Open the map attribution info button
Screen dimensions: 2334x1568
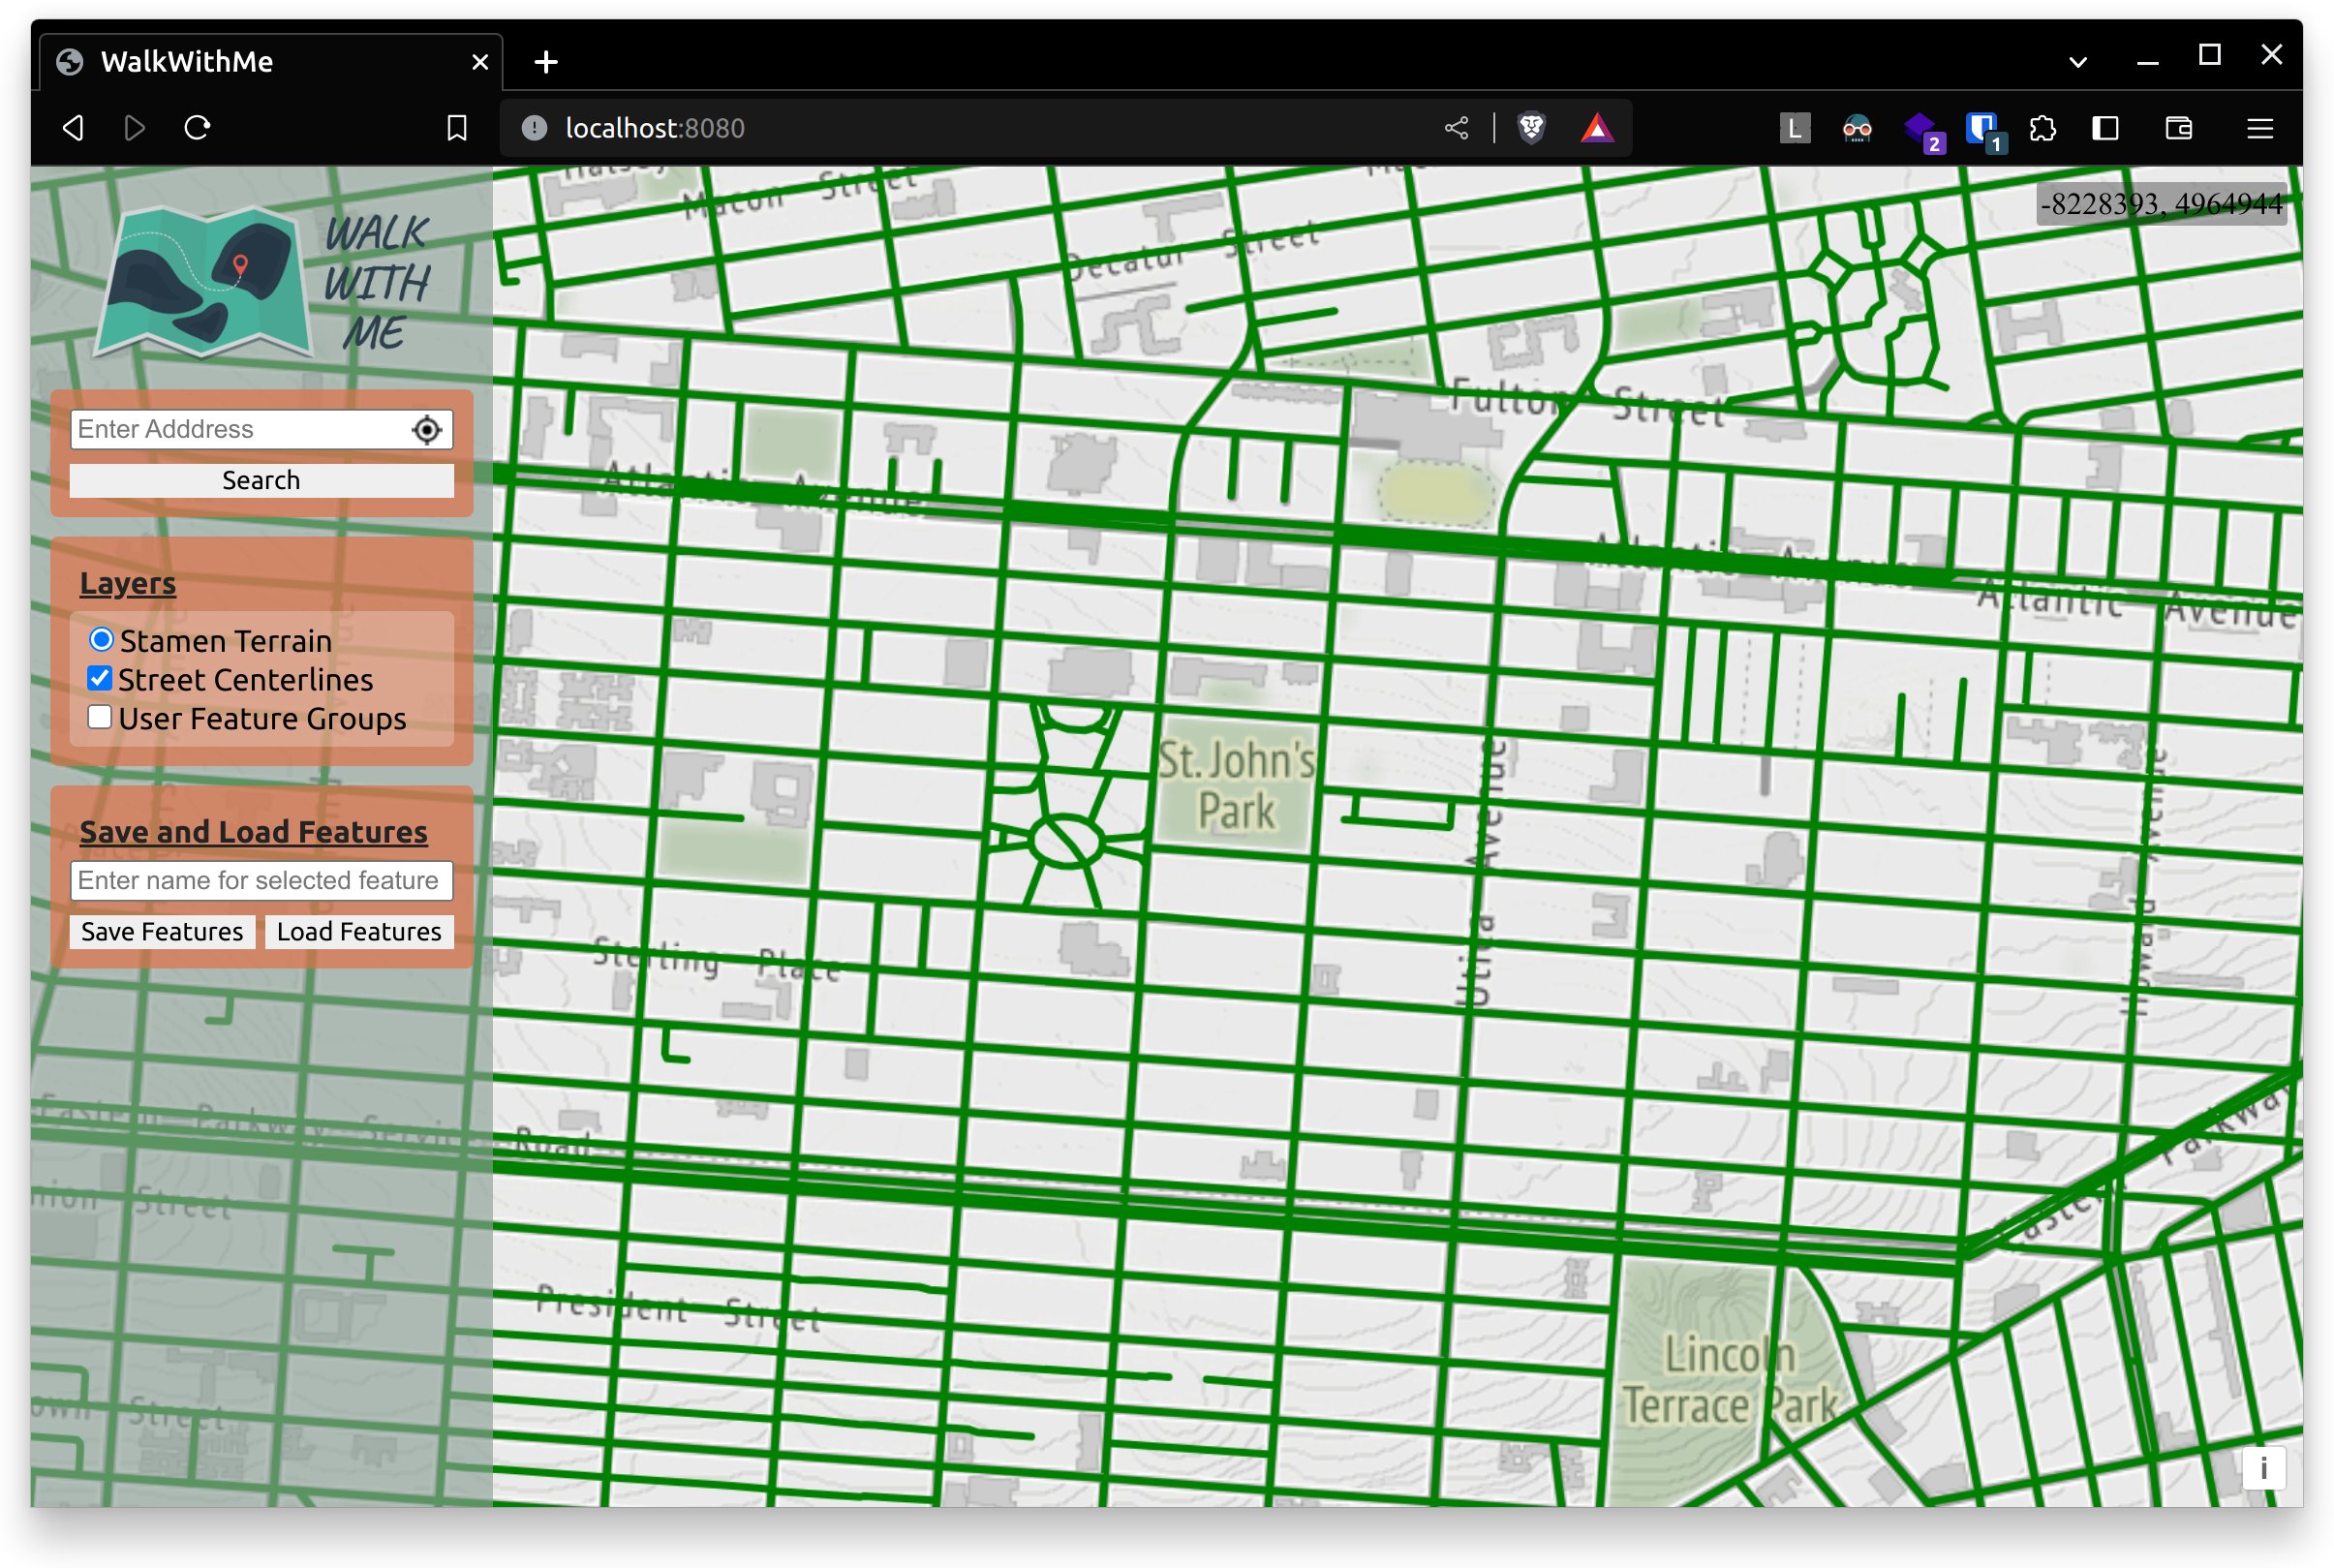pos(2262,1468)
